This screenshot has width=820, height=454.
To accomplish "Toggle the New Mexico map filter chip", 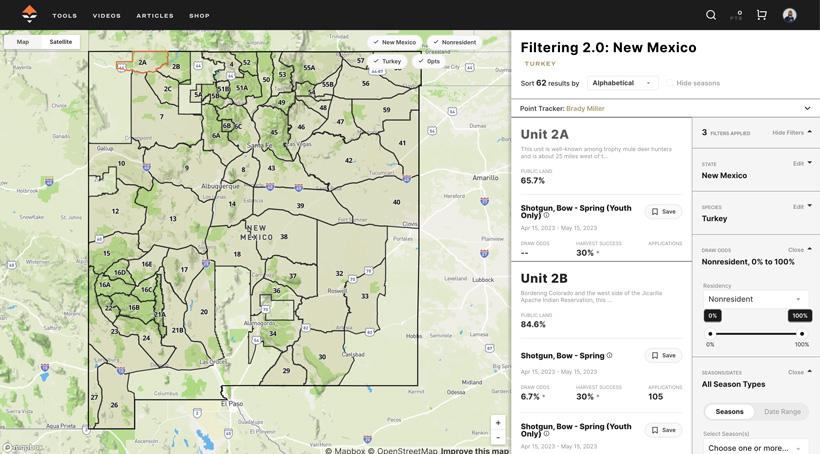I will (x=394, y=42).
